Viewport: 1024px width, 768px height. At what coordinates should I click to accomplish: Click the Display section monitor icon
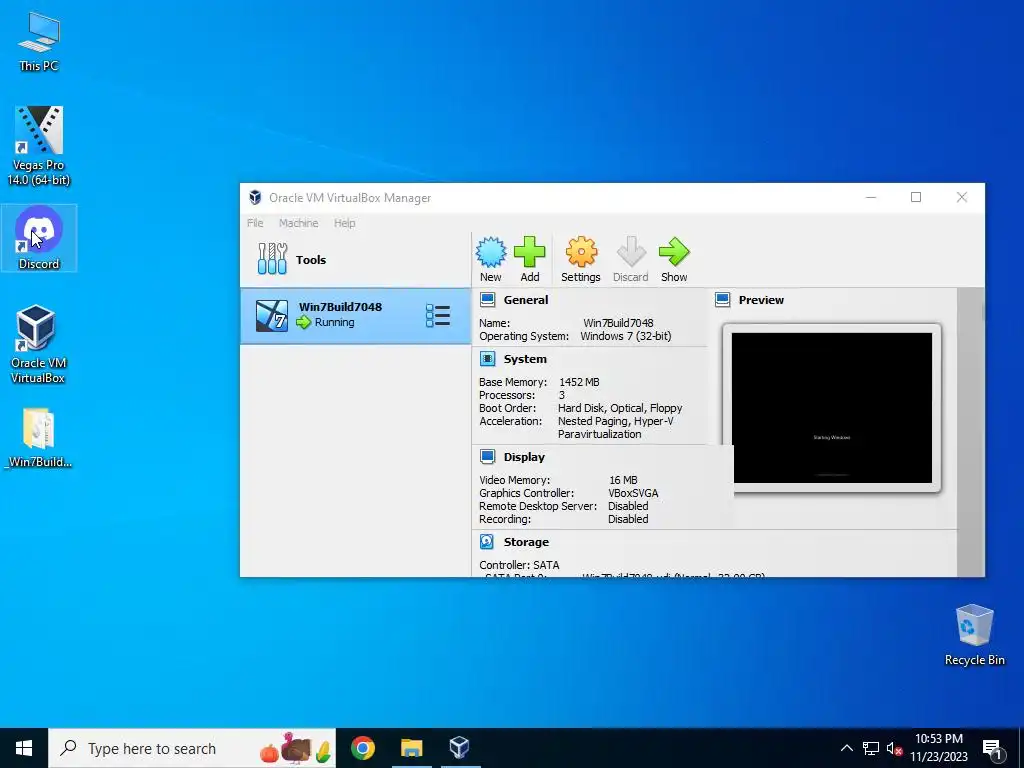[x=487, y=456]
